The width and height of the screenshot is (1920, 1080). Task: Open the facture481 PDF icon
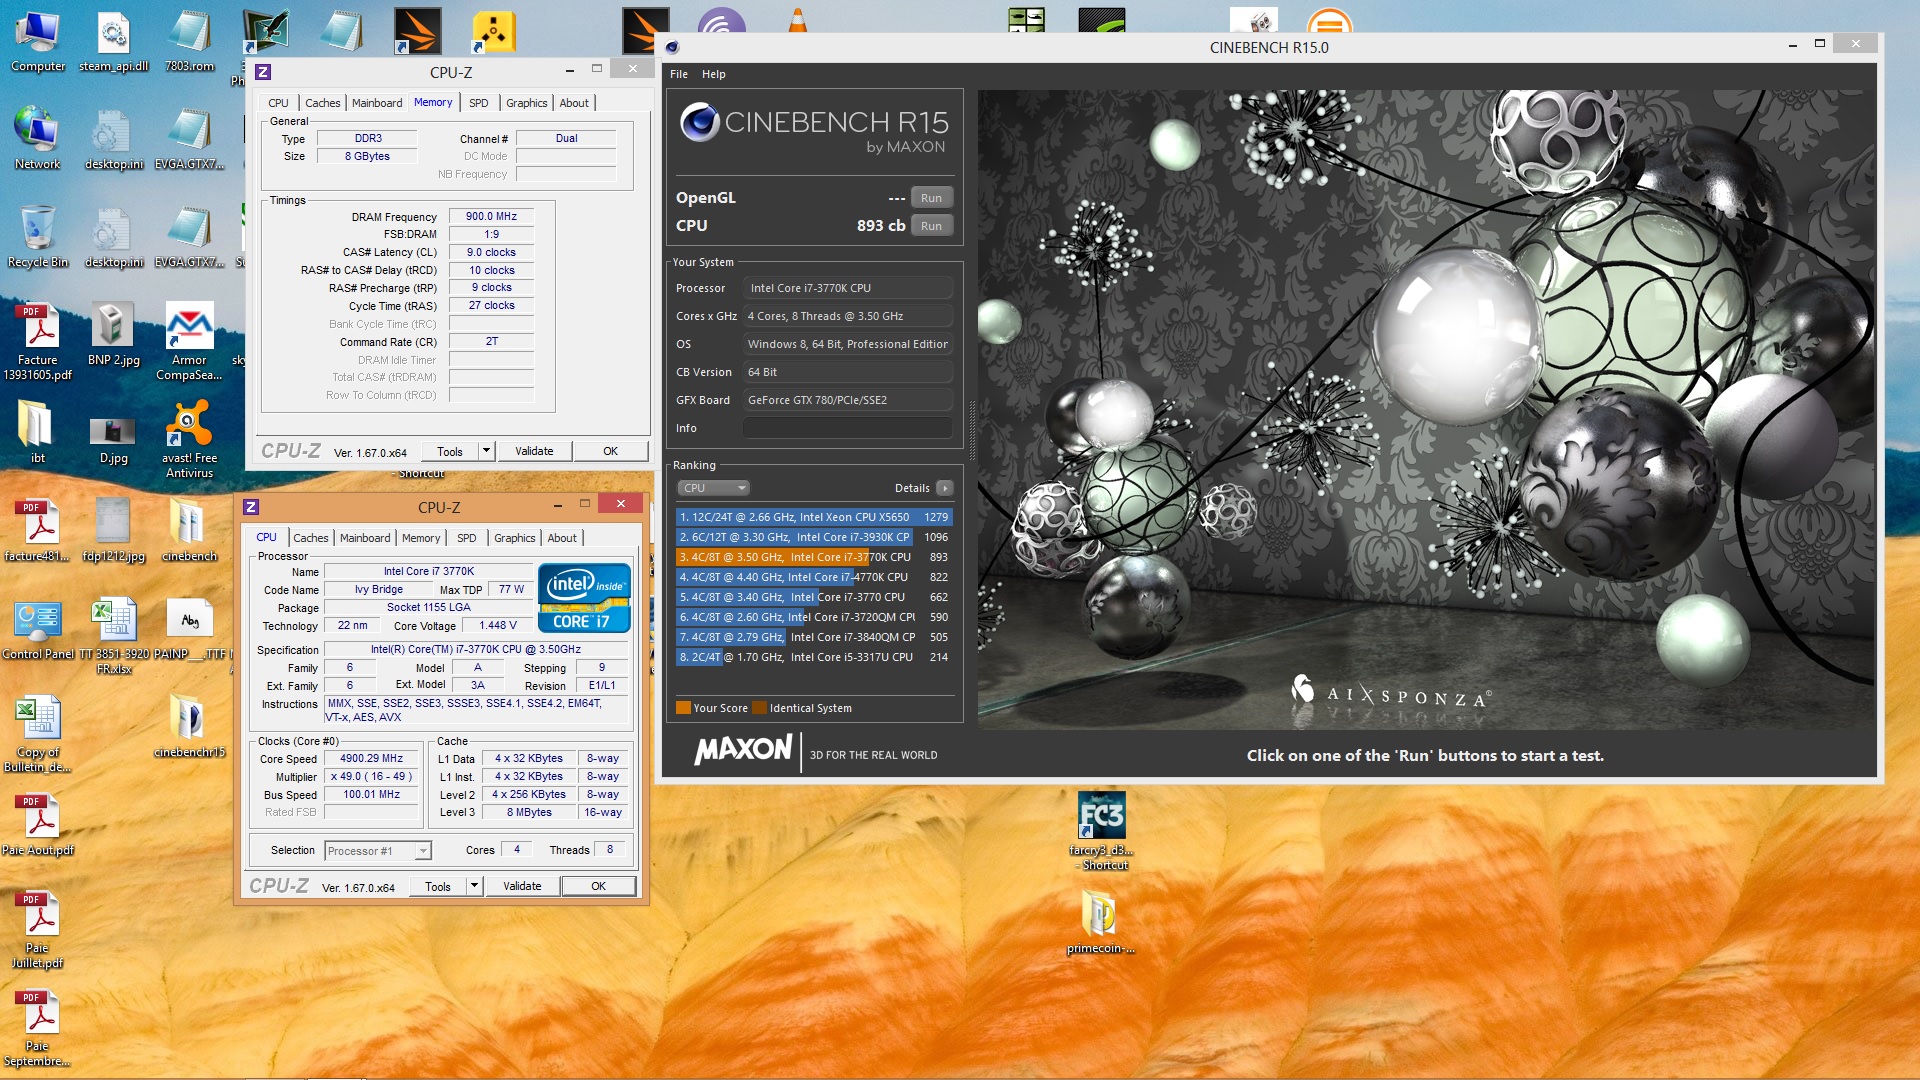coord(37,530)
